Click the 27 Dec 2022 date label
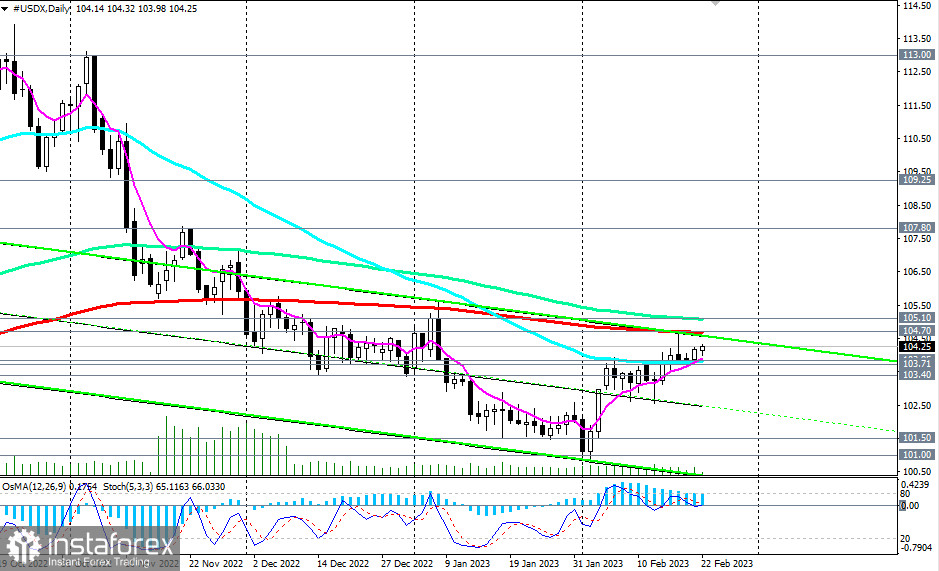 406,564
